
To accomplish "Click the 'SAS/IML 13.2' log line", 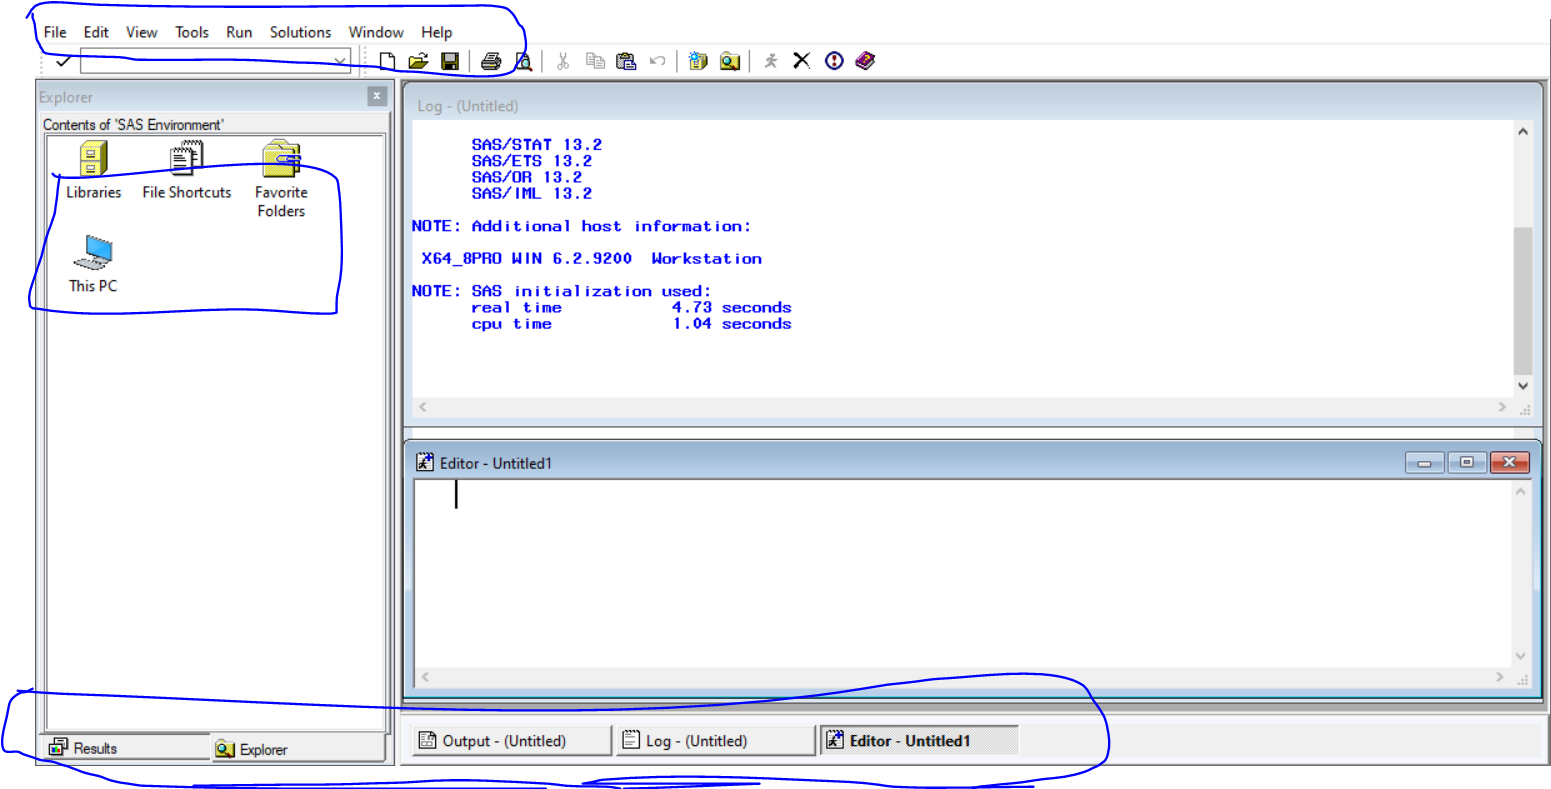I will point(531,193).
